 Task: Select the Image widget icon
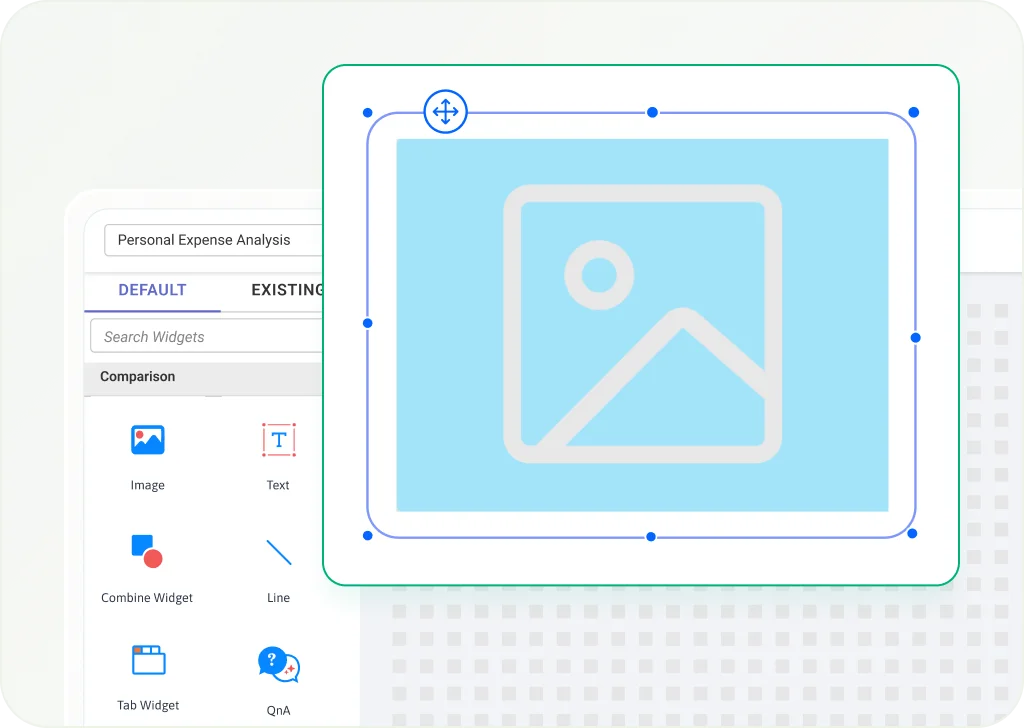pyautogui.click(x=147, y=440)
